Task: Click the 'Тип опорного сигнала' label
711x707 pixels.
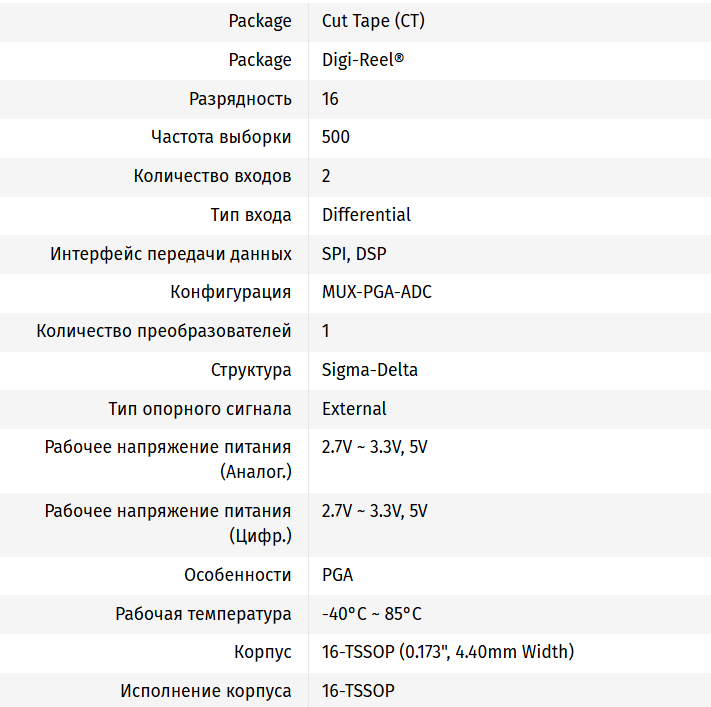Action: coord(200,409)
